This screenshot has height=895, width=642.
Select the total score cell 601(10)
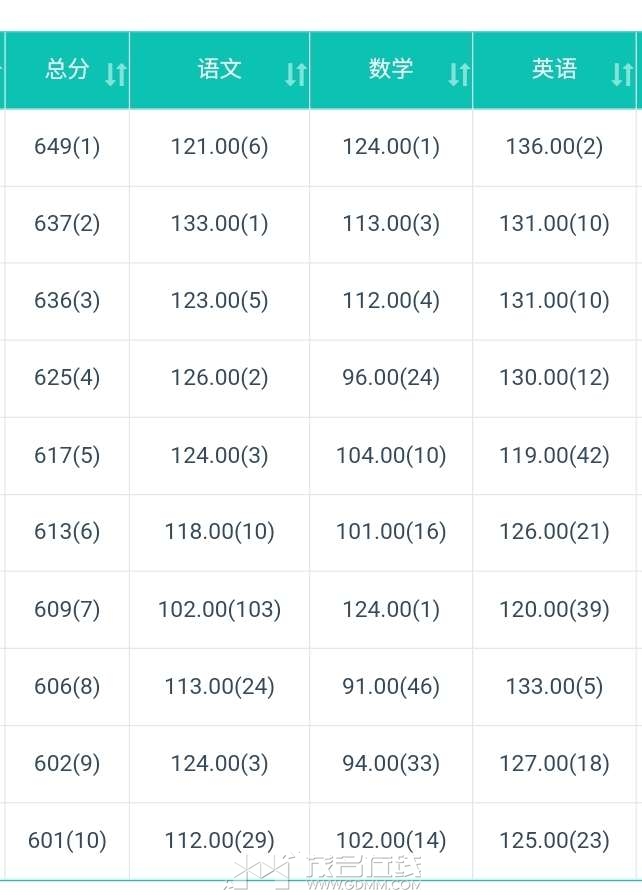coord(67,840)
